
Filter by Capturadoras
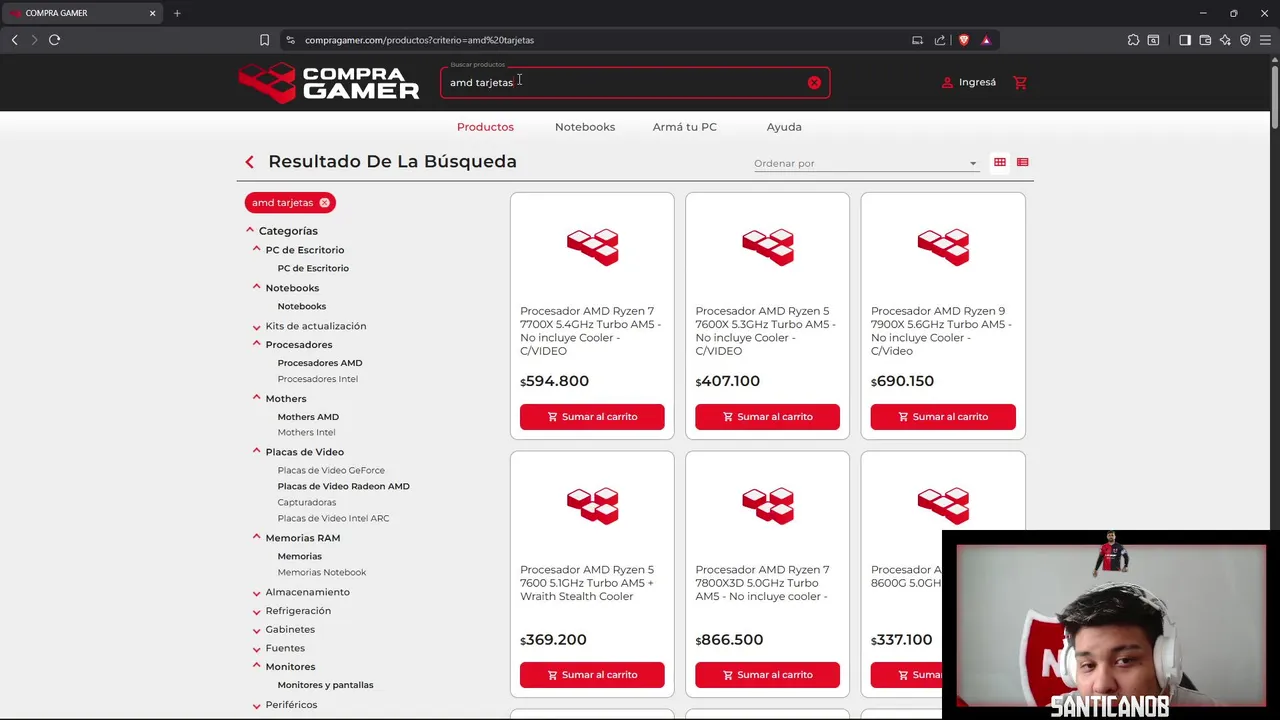307,502
